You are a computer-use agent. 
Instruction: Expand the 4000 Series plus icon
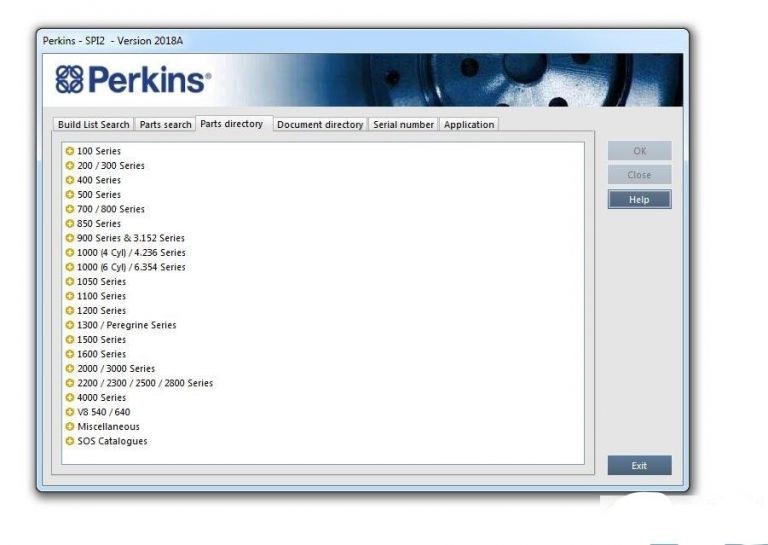[70, 397]
